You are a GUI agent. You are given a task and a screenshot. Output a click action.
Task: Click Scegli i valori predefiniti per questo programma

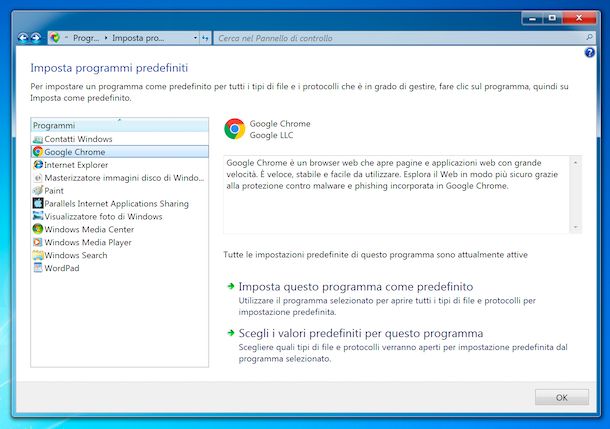[x=361, y=333]
